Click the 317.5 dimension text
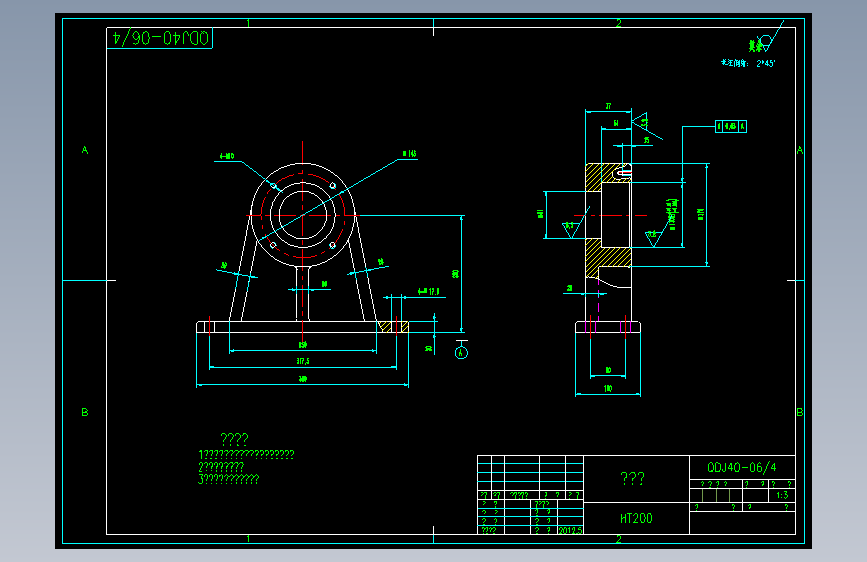867x562 pixels. (303, 361)
